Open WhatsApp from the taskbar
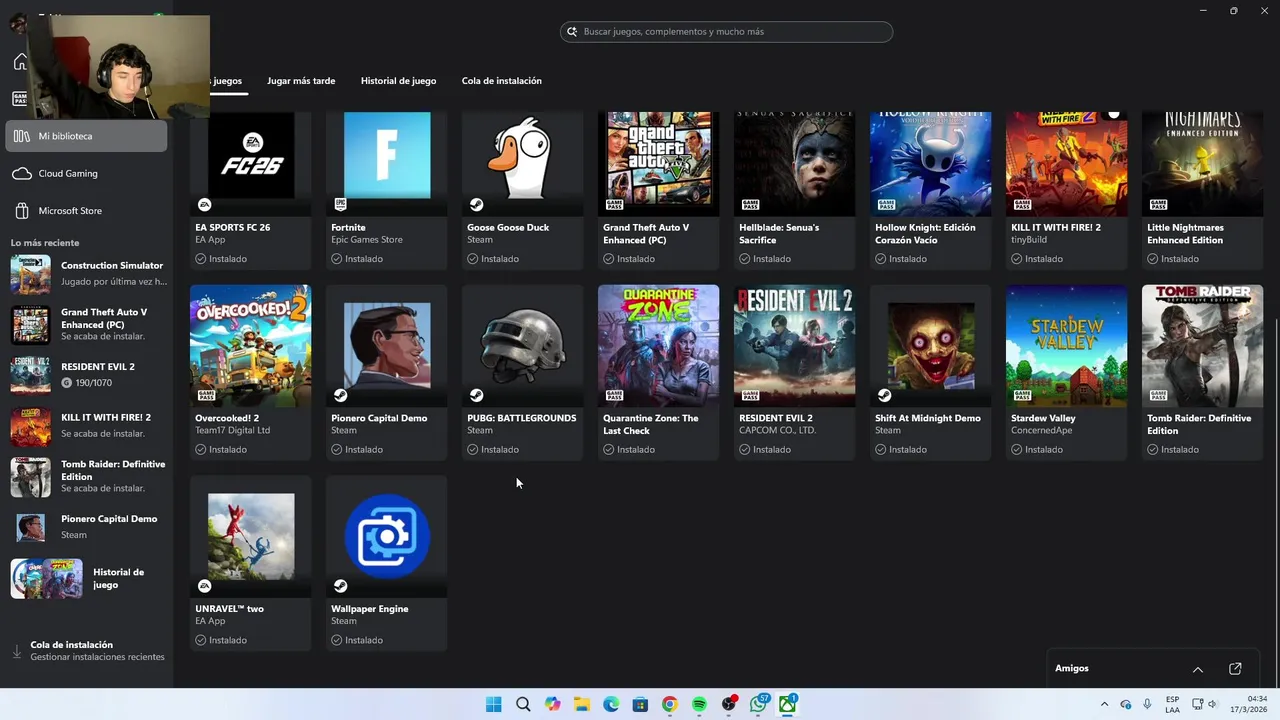This screenshot has width=1280, height=720. point(758,704)
